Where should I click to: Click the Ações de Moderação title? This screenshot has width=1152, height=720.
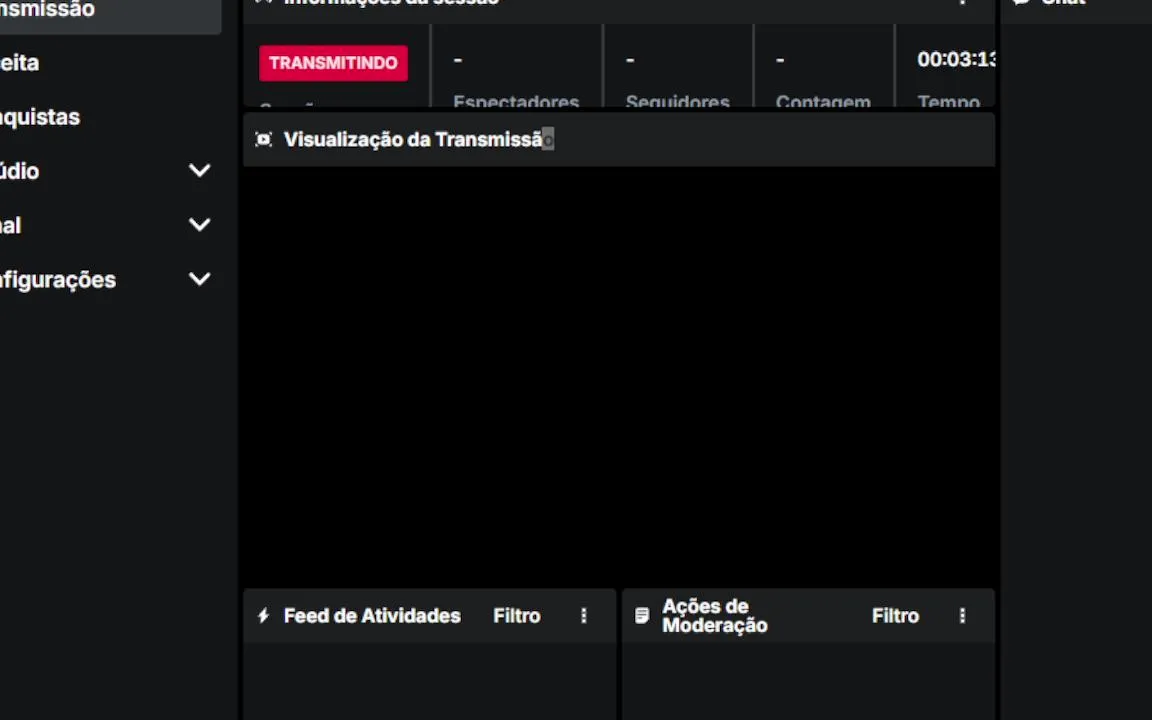(714, 616)
